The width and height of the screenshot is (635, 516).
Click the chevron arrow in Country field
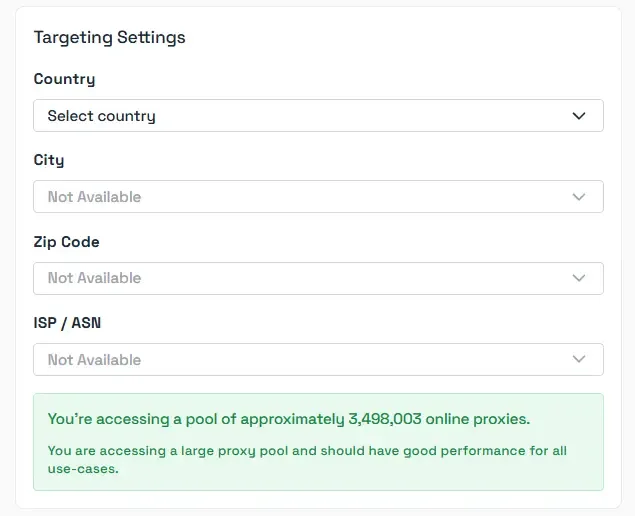(579, 116)
